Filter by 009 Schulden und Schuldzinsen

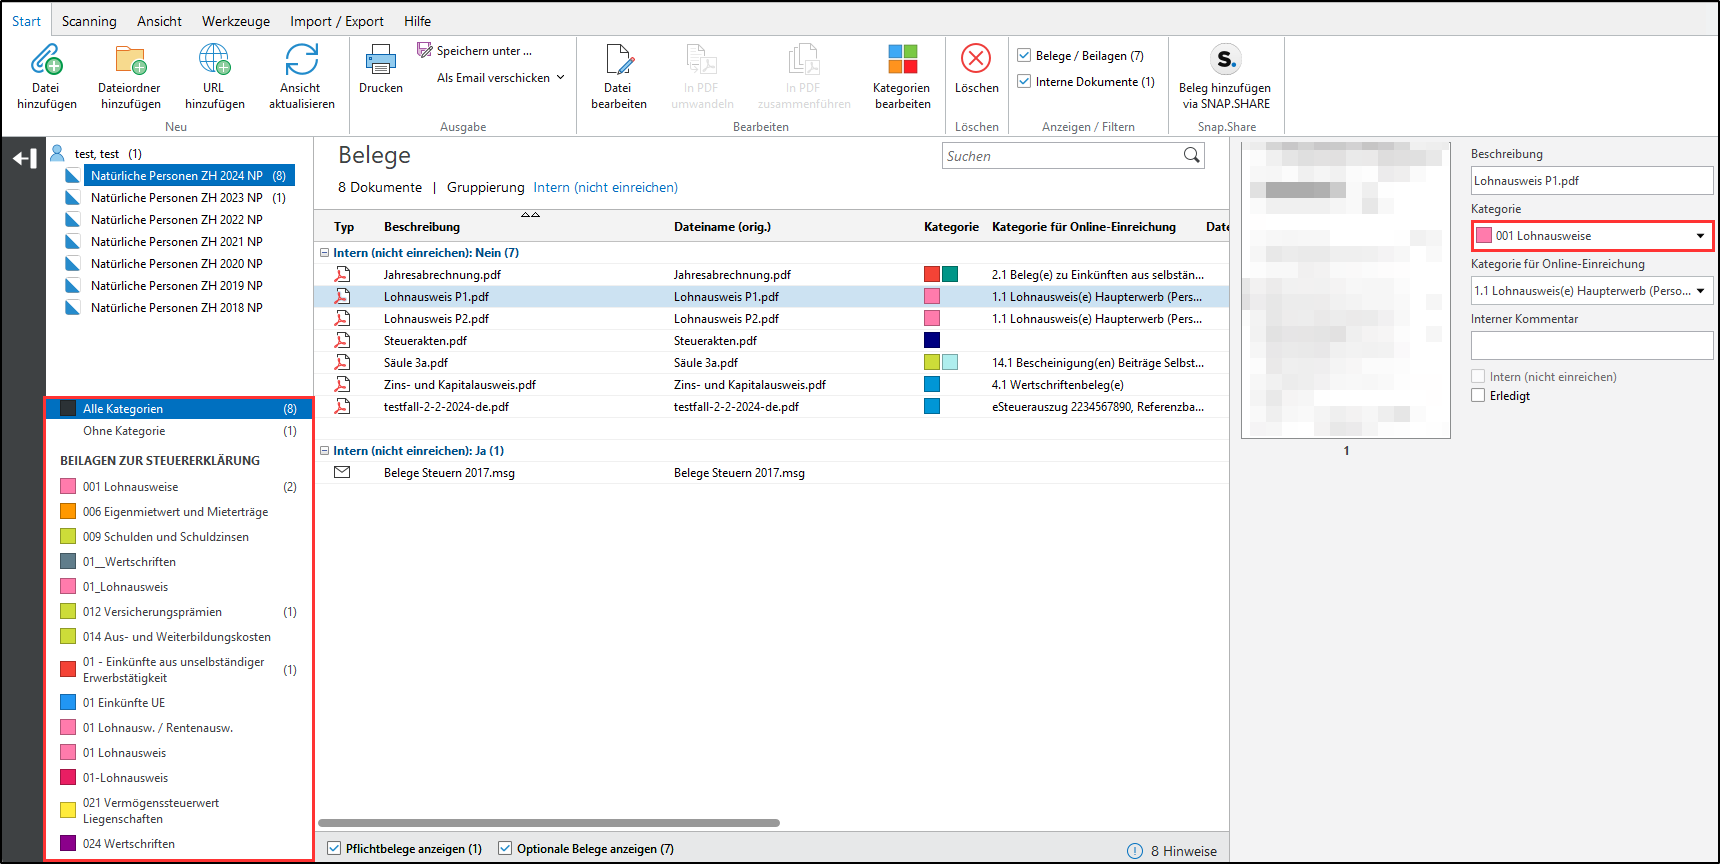[179, 537]
